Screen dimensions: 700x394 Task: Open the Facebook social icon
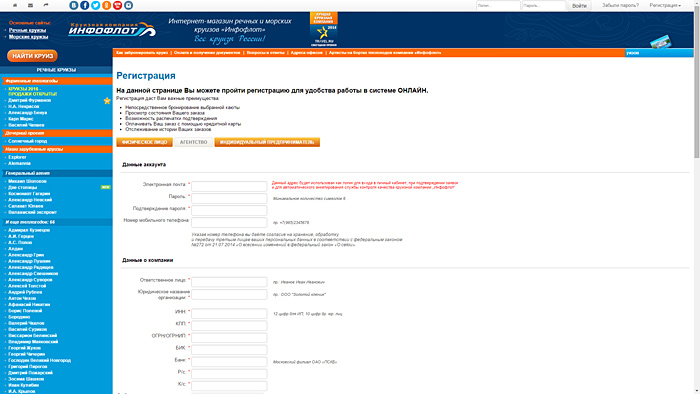tap(85, 5)
